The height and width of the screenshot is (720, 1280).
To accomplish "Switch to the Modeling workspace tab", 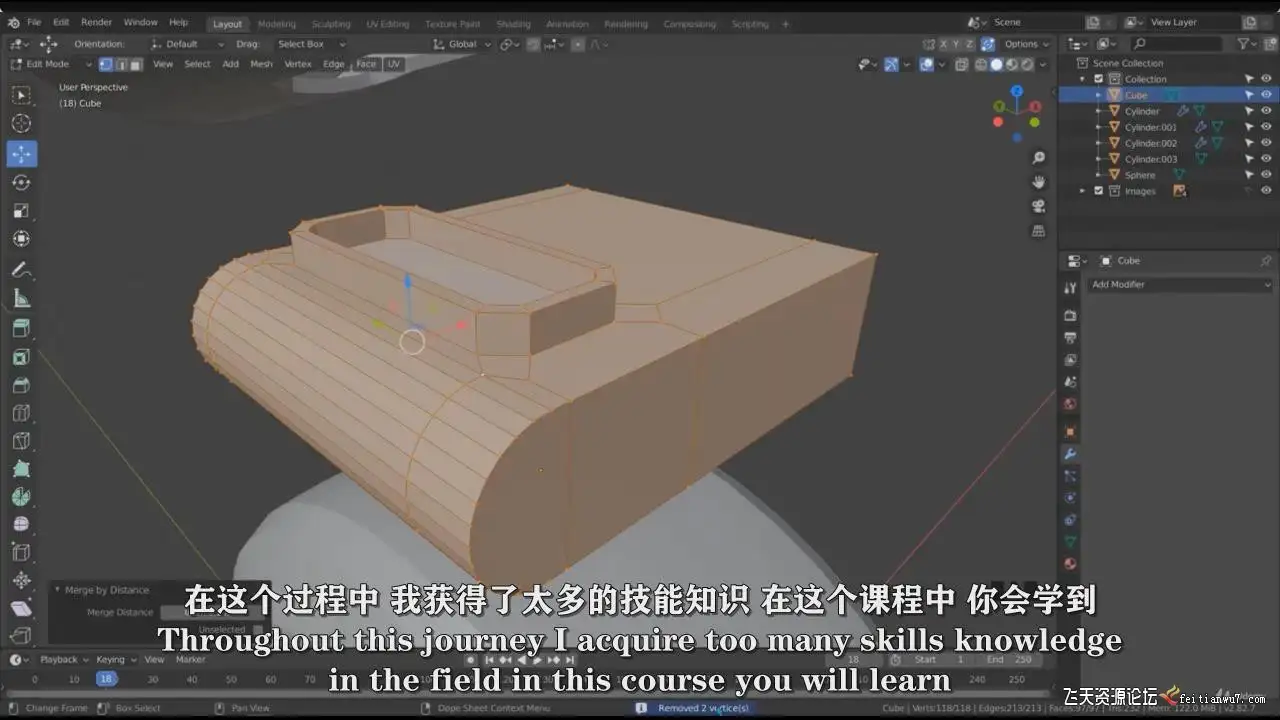I will pos(276,24).
